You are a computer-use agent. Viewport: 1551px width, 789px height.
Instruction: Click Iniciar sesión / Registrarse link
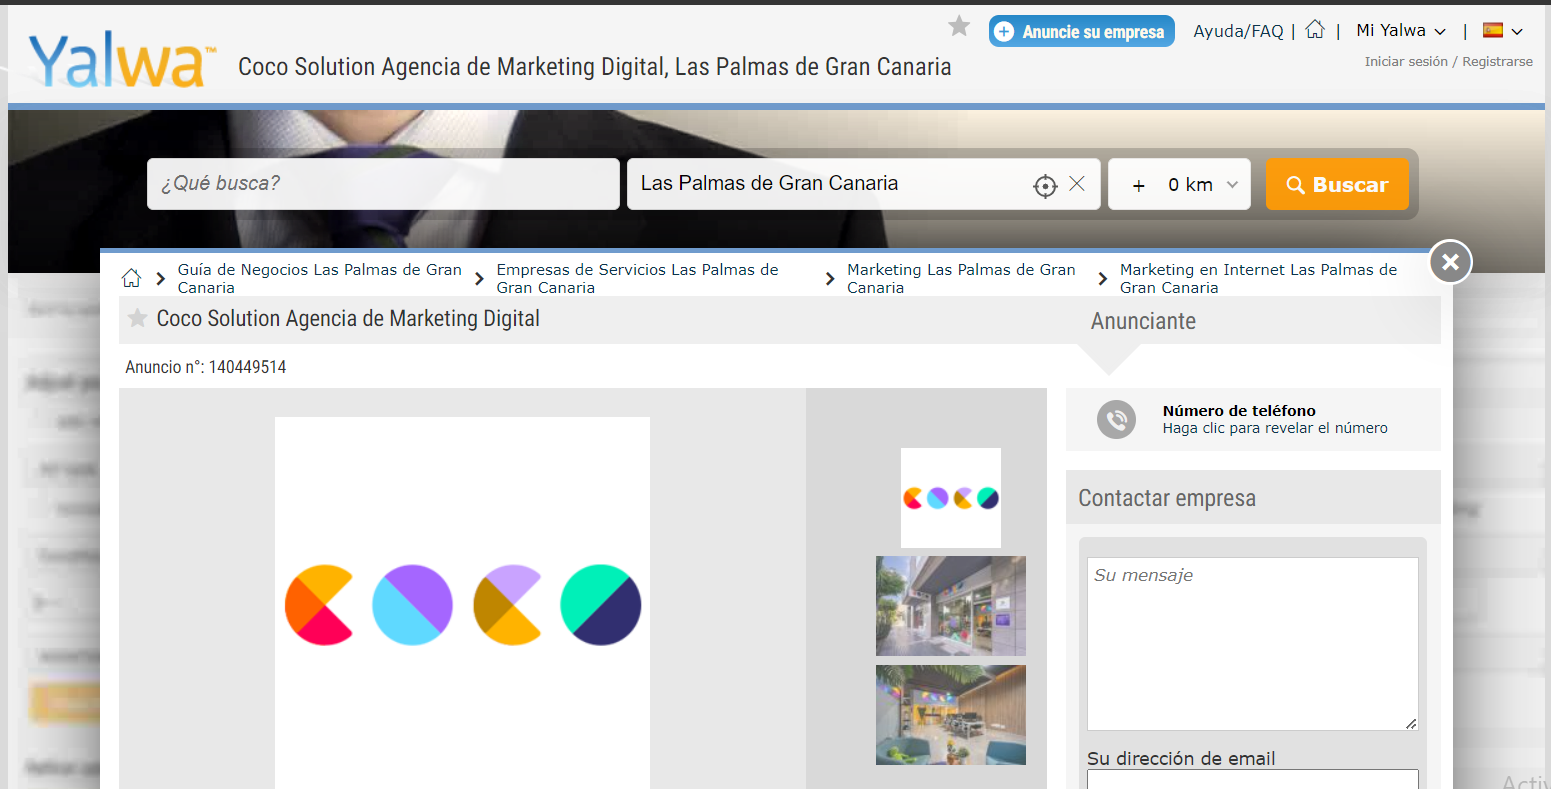click(x=1448, y=62)
